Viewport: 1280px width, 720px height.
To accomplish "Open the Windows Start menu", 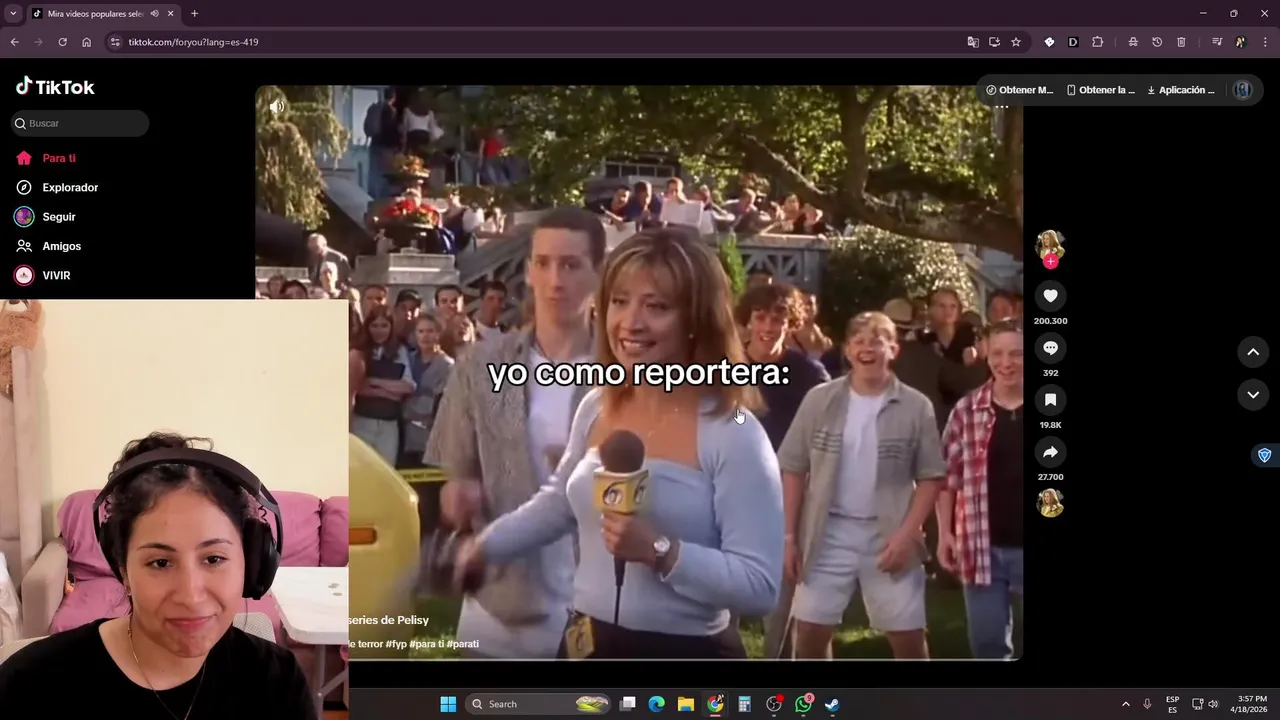I will pos(448,704).
